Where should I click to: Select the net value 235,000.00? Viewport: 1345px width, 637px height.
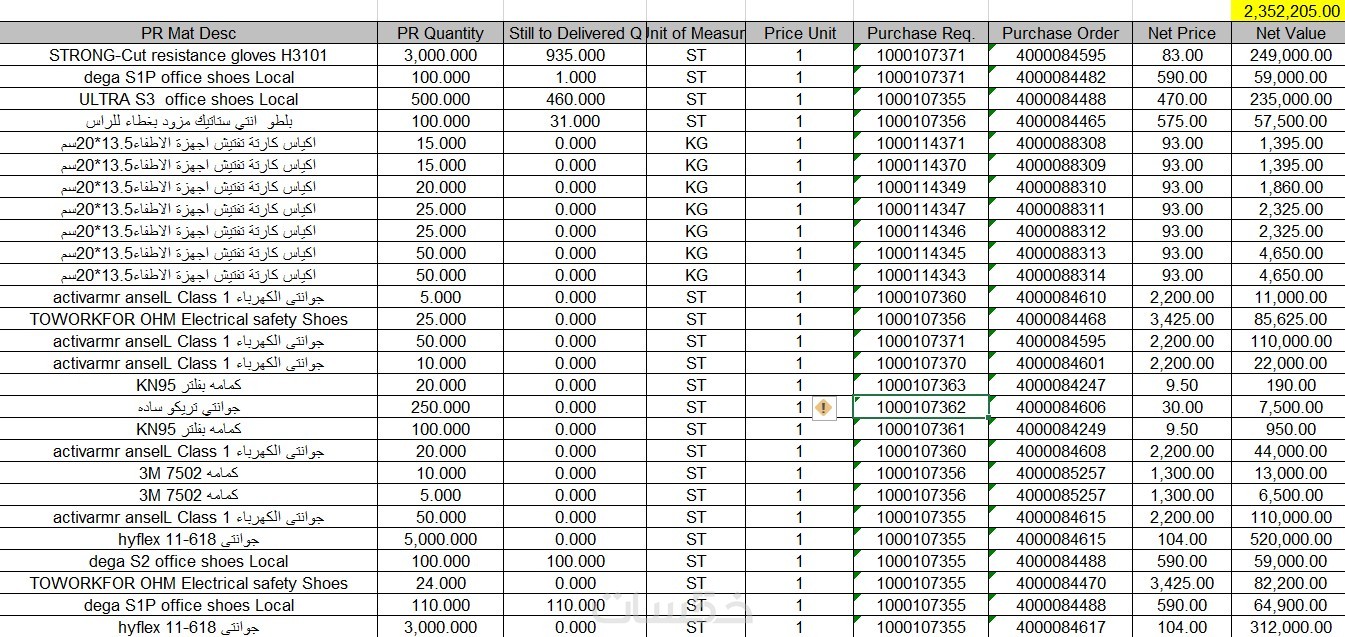[1290, 99]
